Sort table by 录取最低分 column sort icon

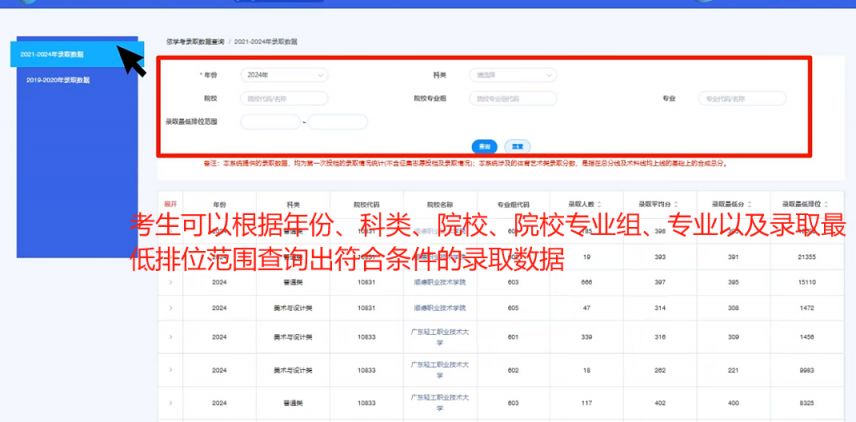point(750,204)
